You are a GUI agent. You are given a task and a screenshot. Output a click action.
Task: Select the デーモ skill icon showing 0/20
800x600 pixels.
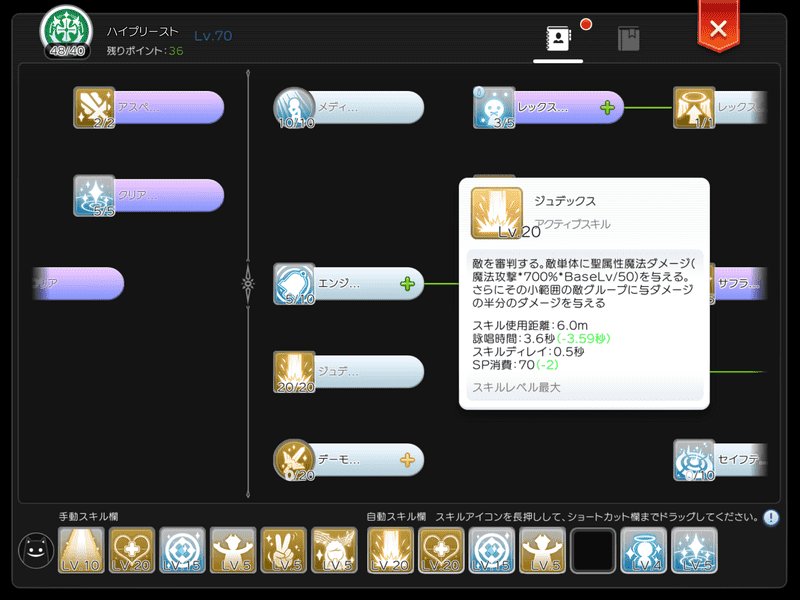point(294,460)
